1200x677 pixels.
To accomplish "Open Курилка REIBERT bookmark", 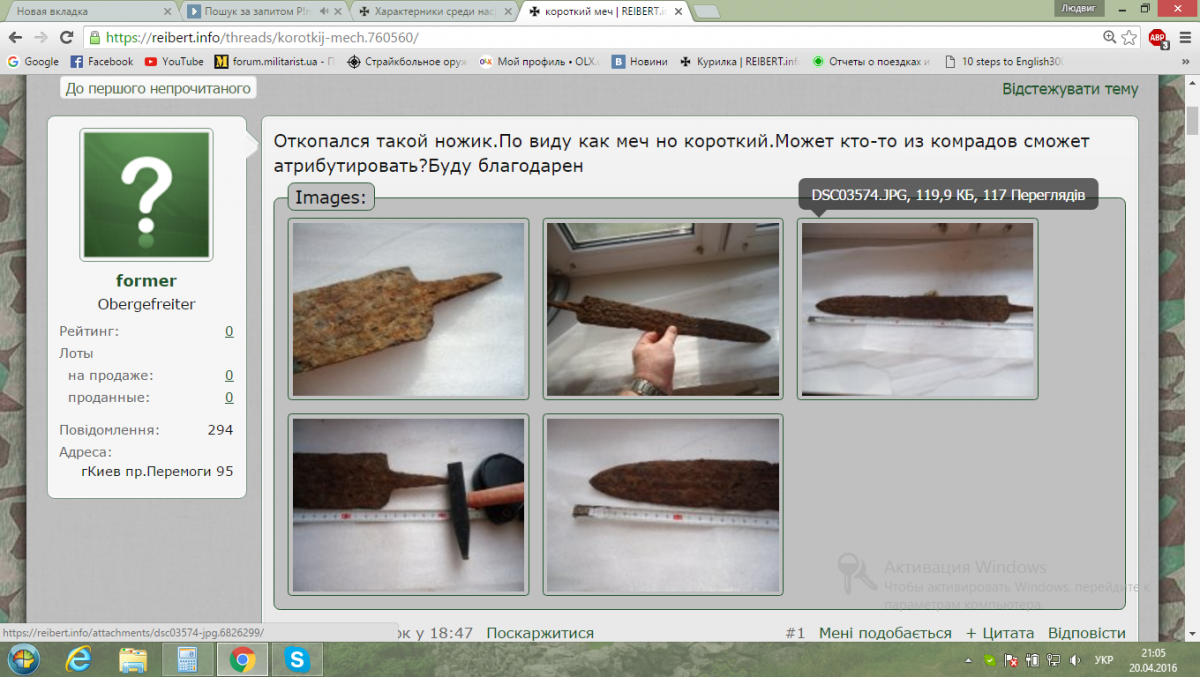I will tap(739, 61).
